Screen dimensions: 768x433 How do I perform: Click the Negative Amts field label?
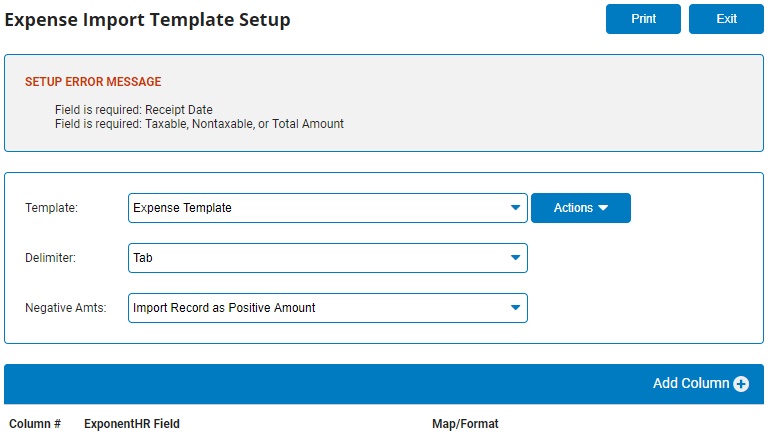[x=66, y=308]
